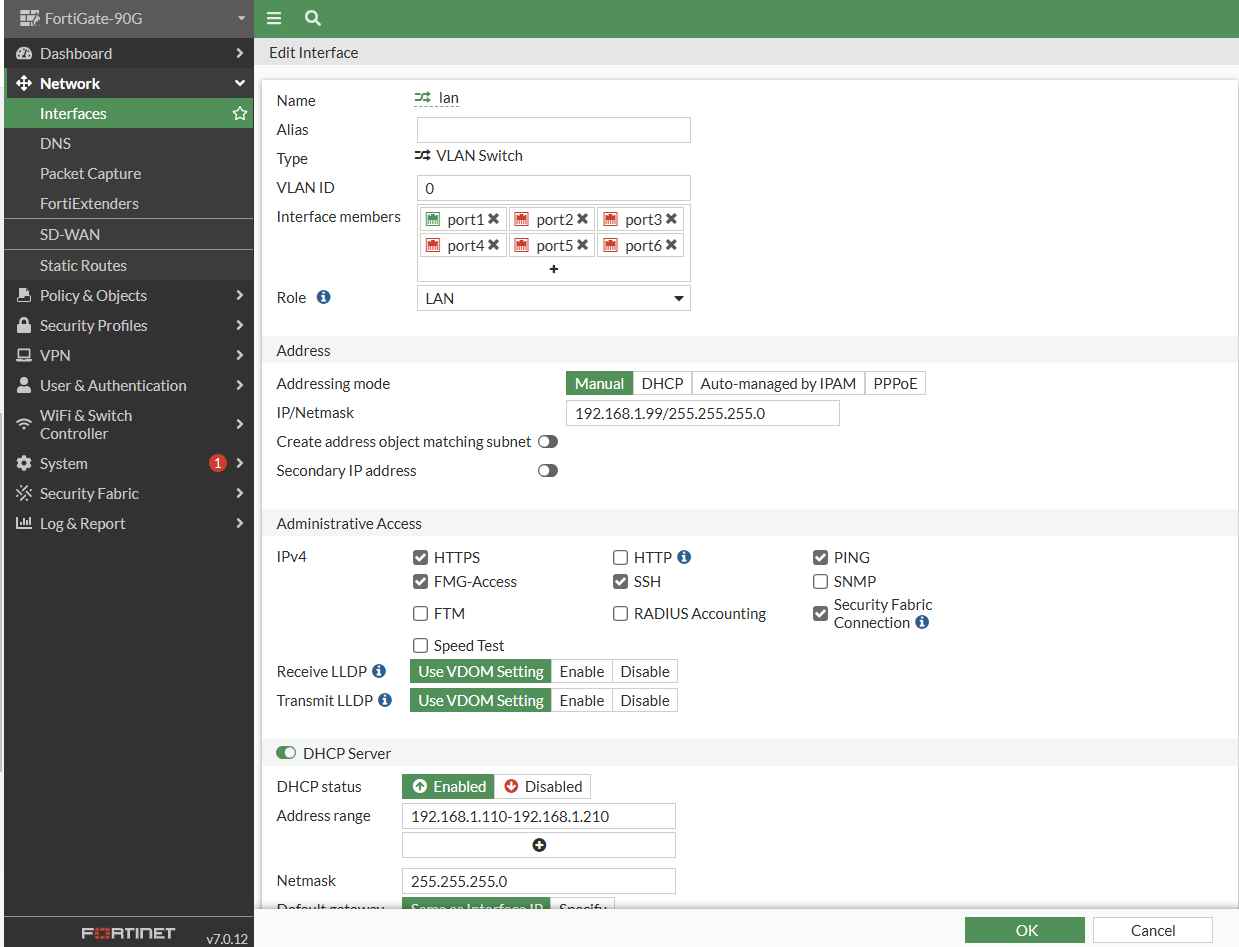Viewport: 1239px width, 947px height.
Task: Click the System gear icon
Action: [x=24, y=463]
